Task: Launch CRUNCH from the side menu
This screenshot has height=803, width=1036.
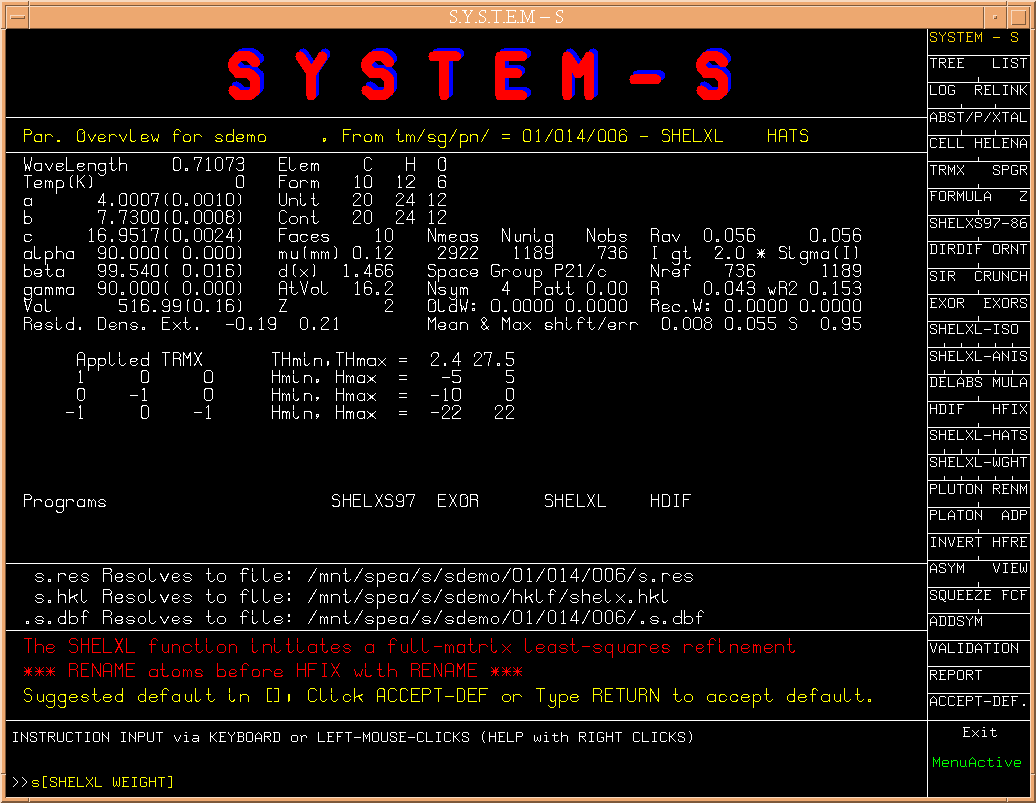Action: (x=1000, y=276)
